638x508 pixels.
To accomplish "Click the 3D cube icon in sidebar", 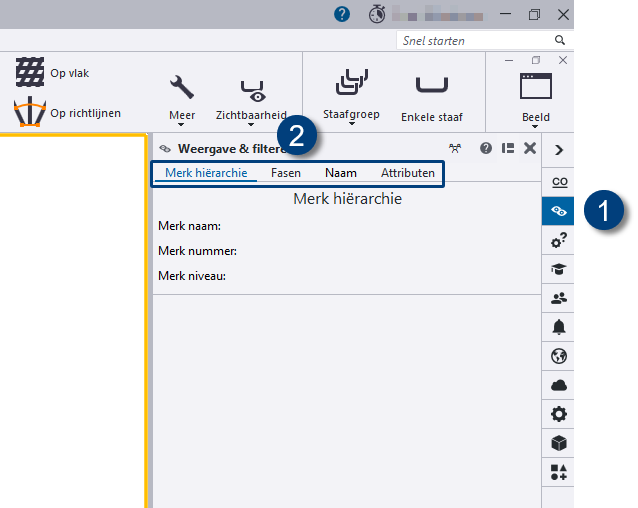I will (x=558, y=443).
